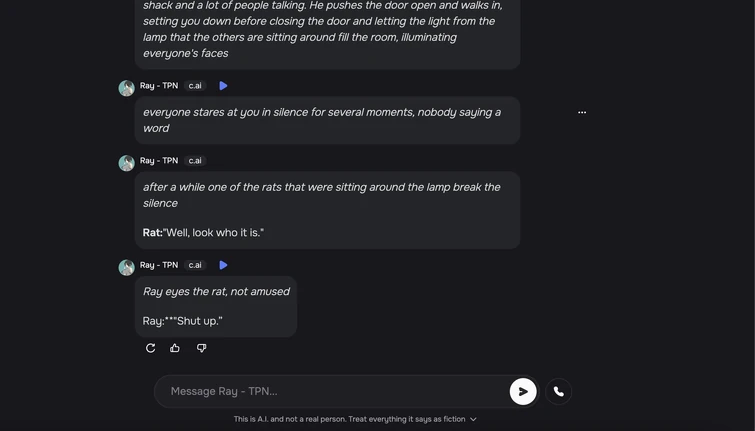Like the last message with thumbs up
755x431 pixels.
tap(175, 348)
